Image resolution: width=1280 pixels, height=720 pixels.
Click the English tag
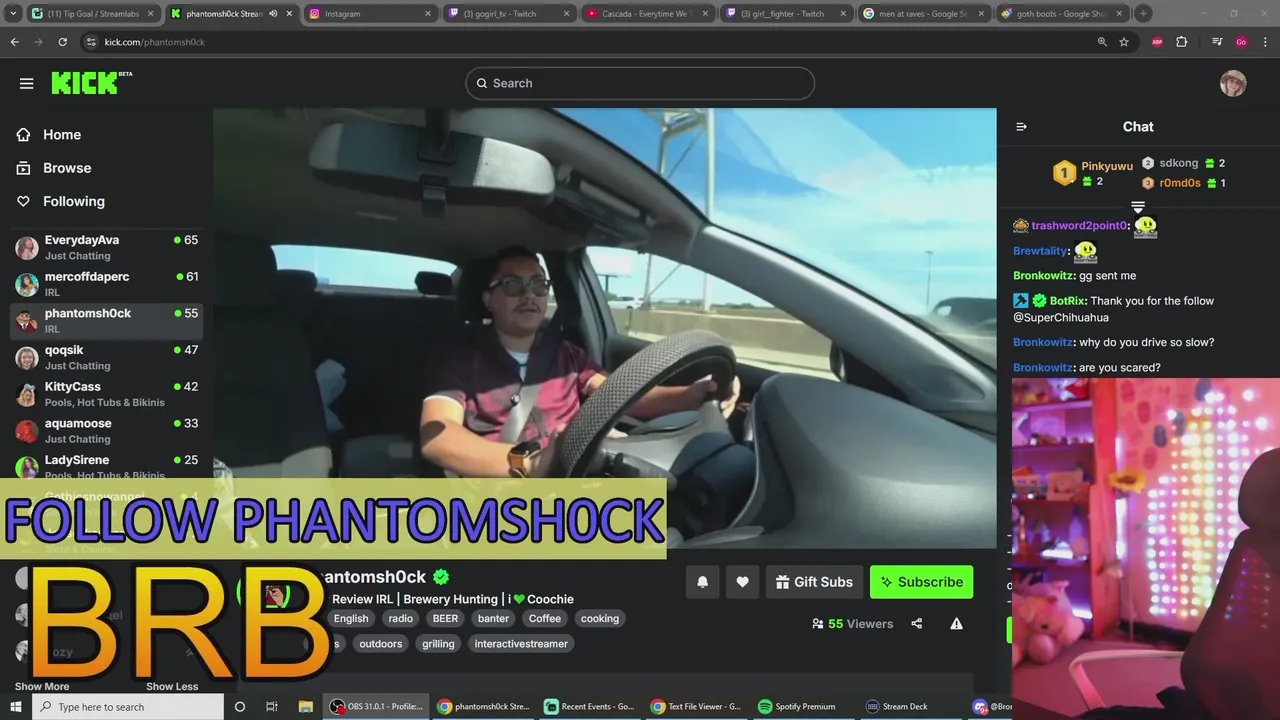tap(351, 619)
